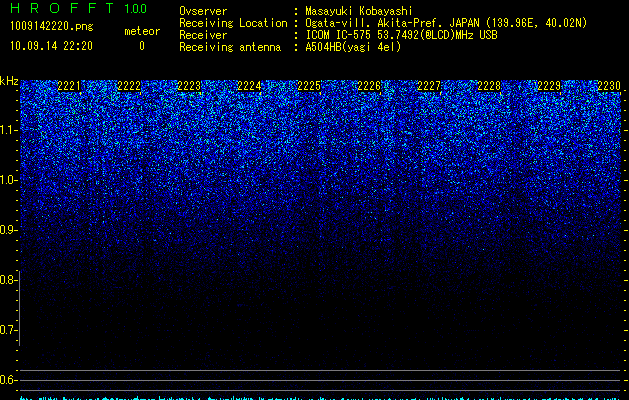Click the 2222 time marker
Viewport: 629px width, 400px height.
(129, 86)
